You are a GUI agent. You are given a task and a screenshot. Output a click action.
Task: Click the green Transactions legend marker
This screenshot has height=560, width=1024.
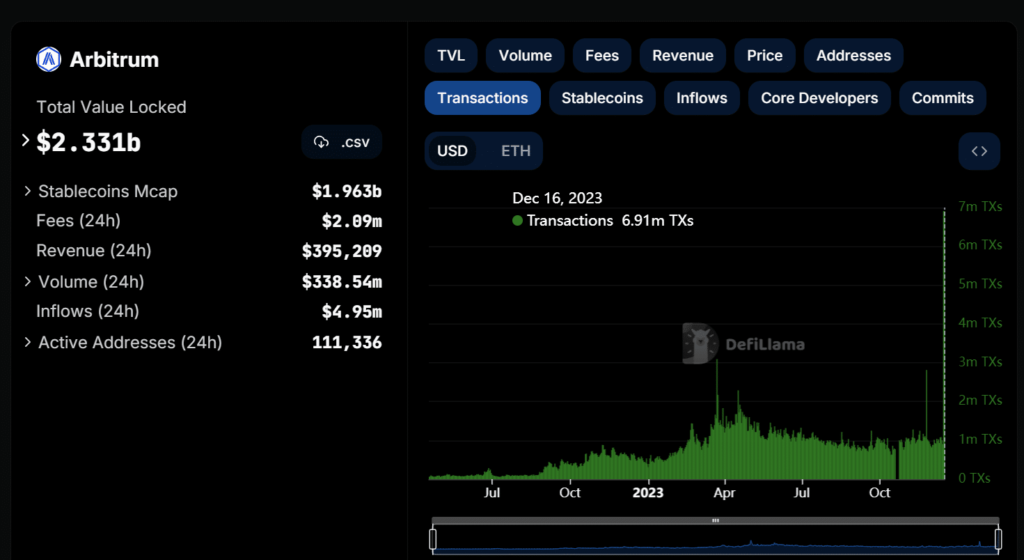click(517, 221)
